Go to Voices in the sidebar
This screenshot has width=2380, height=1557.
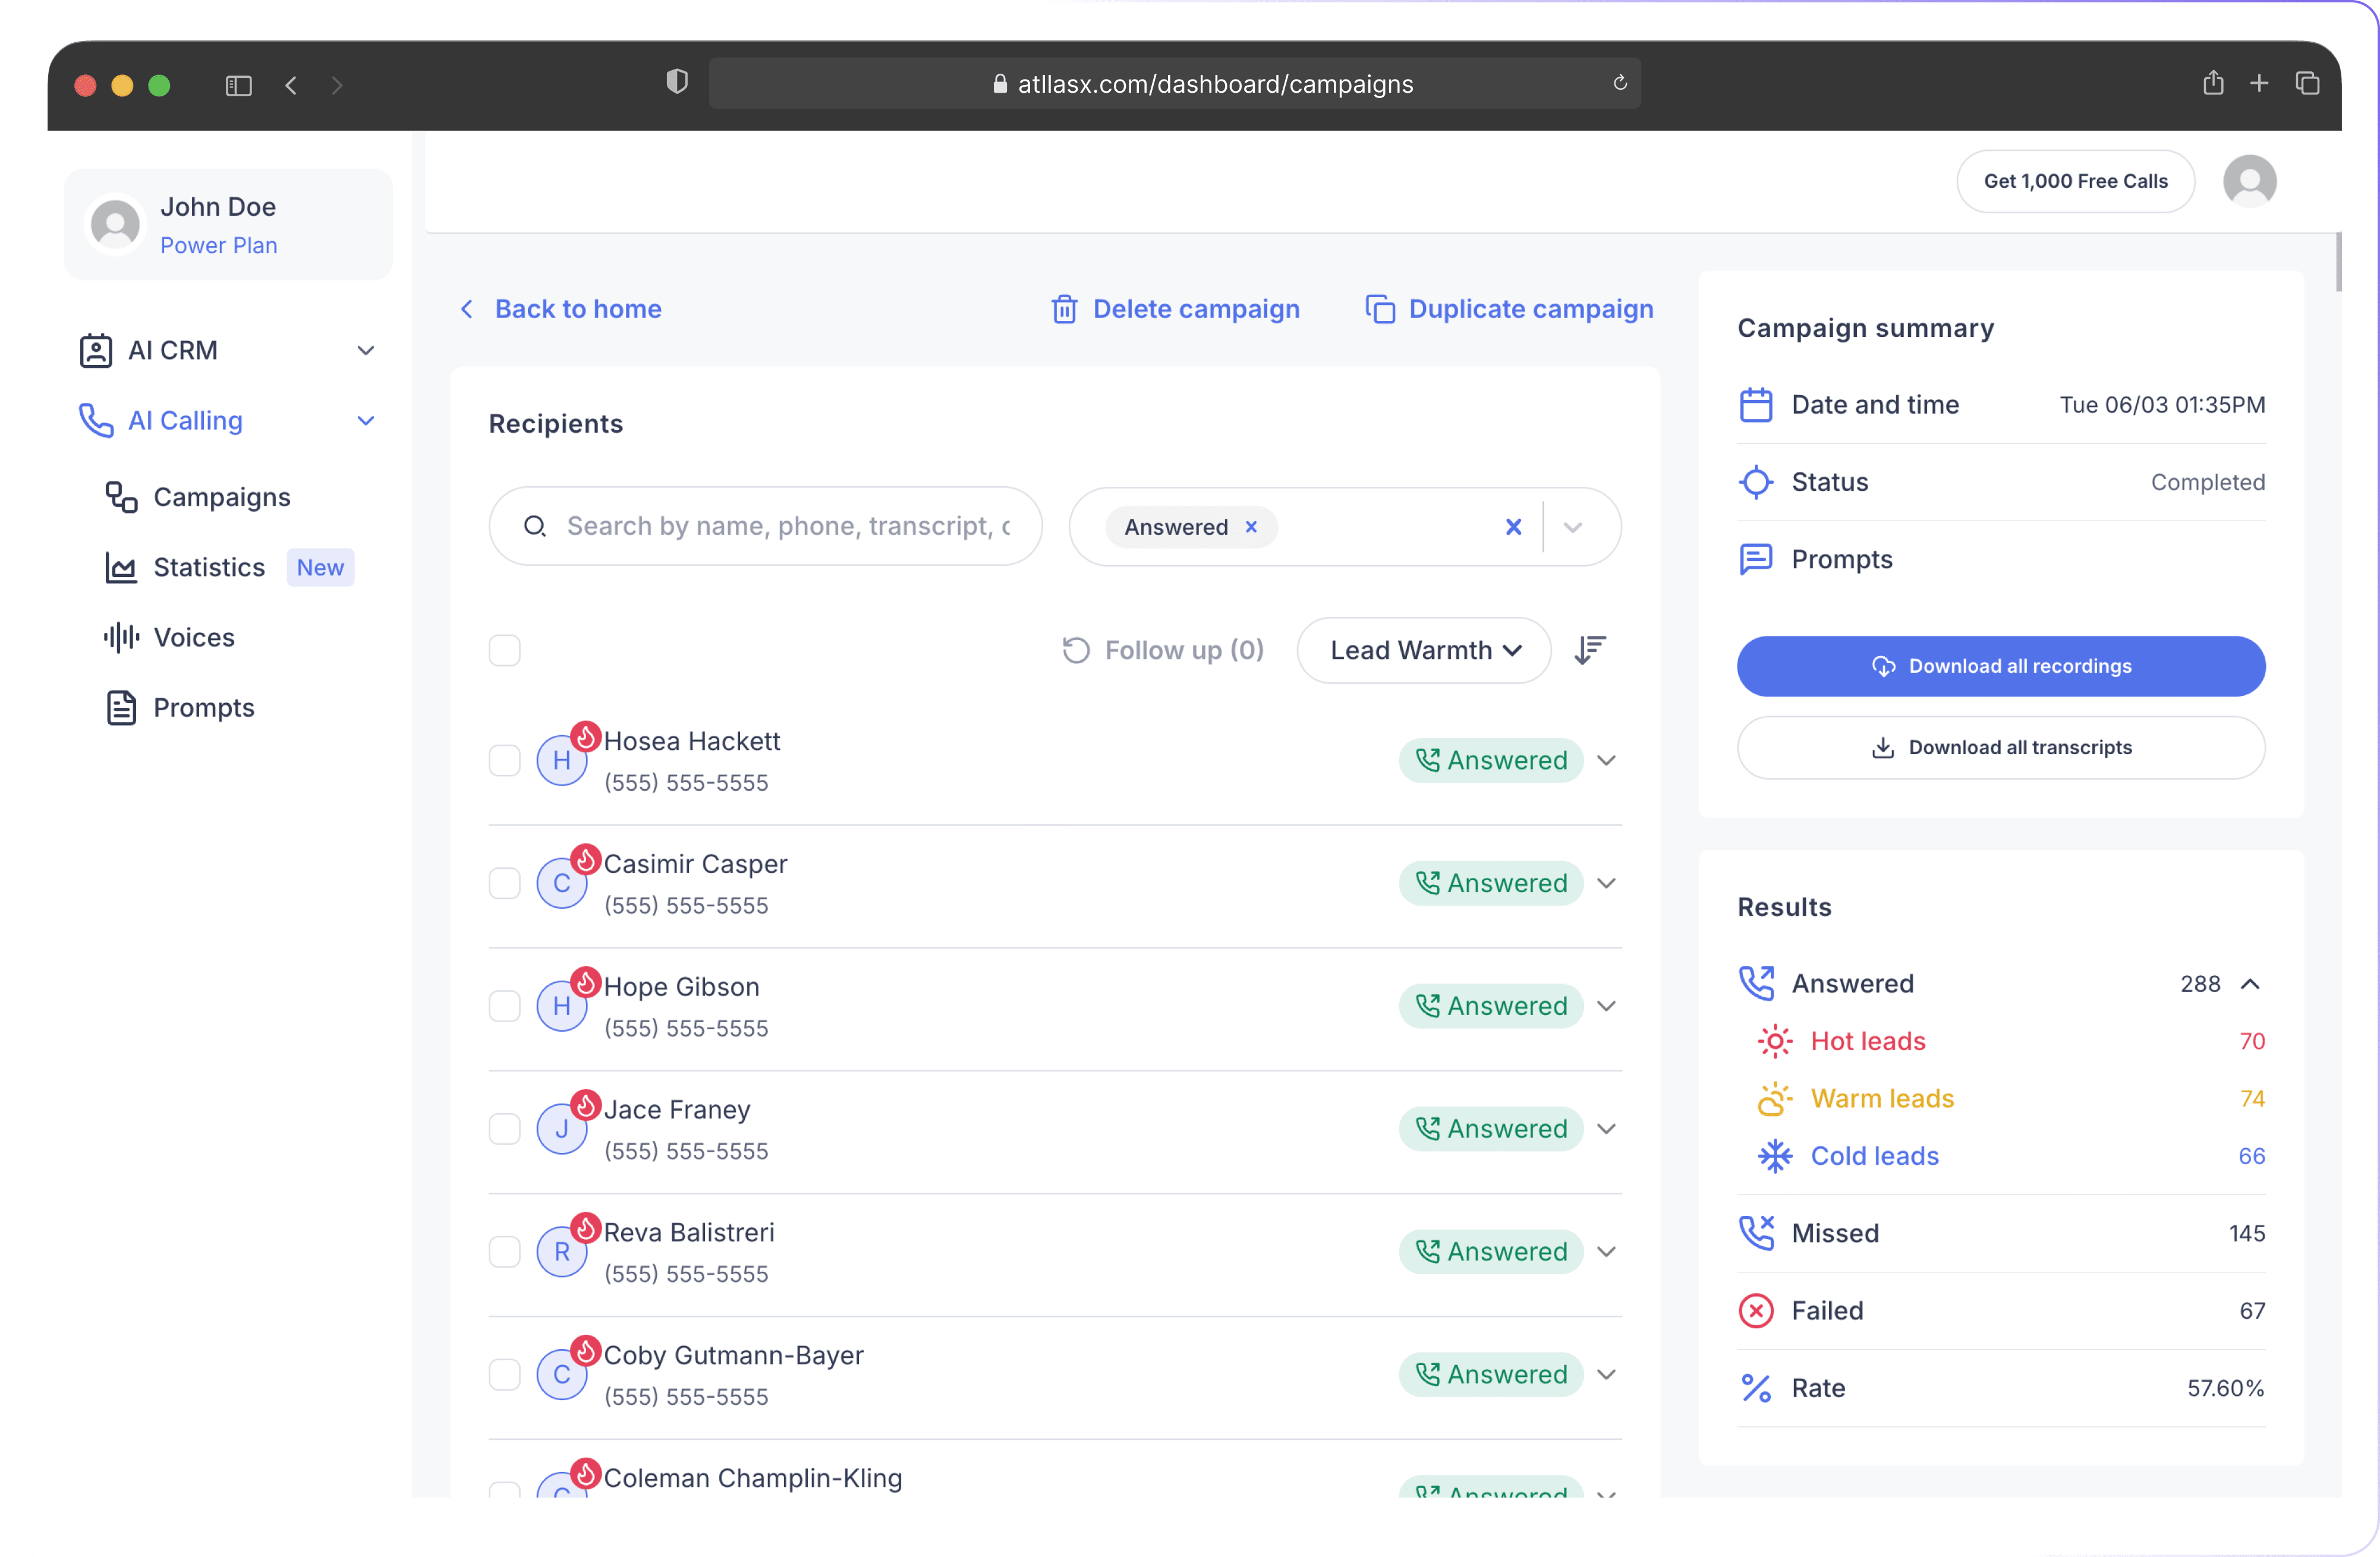tap(194, 637)
